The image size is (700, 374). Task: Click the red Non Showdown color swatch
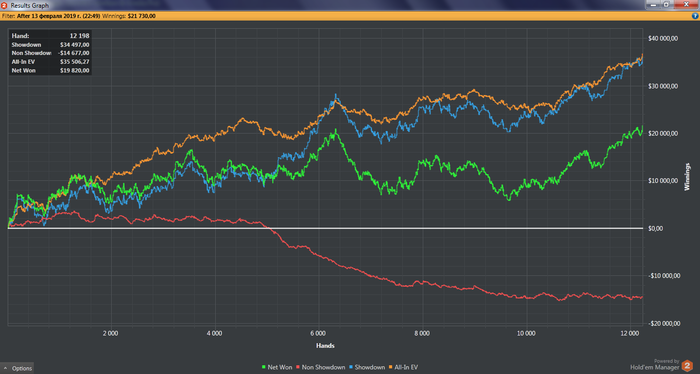pyautogui.click(x=298, y=367)
